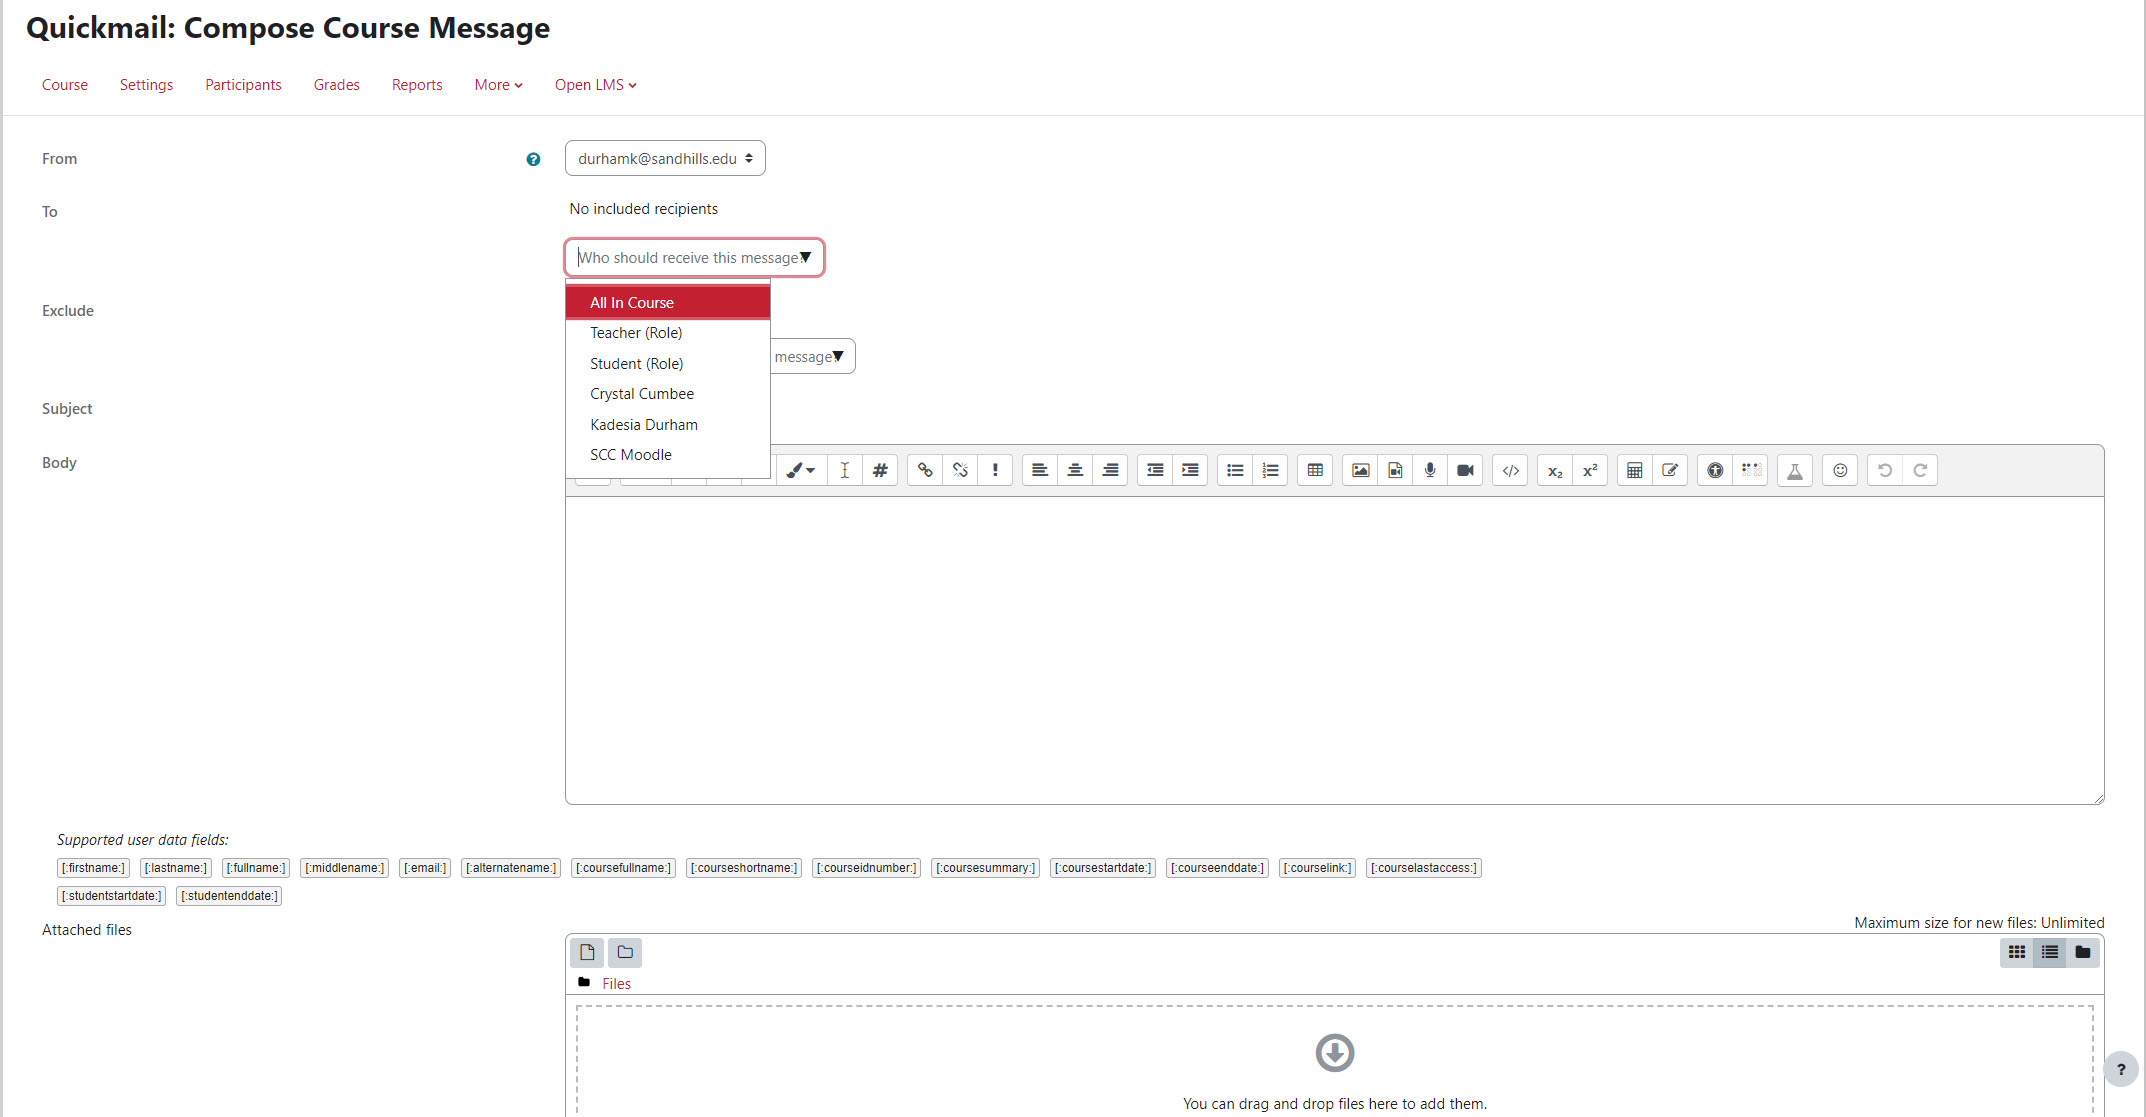Insert the [:lastname:] data field

[x=176, y=868]
